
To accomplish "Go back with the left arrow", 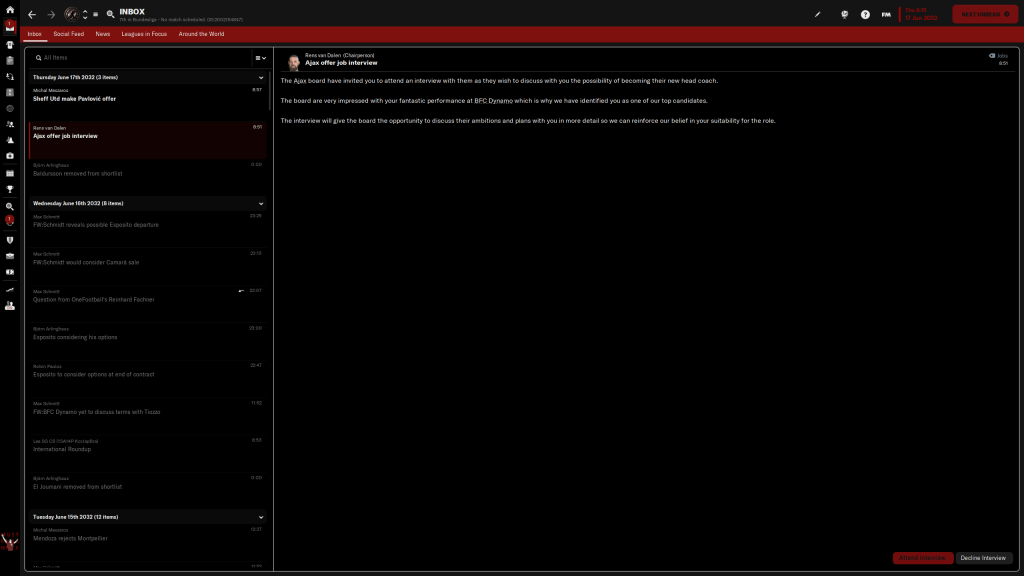I will [32, 15].
